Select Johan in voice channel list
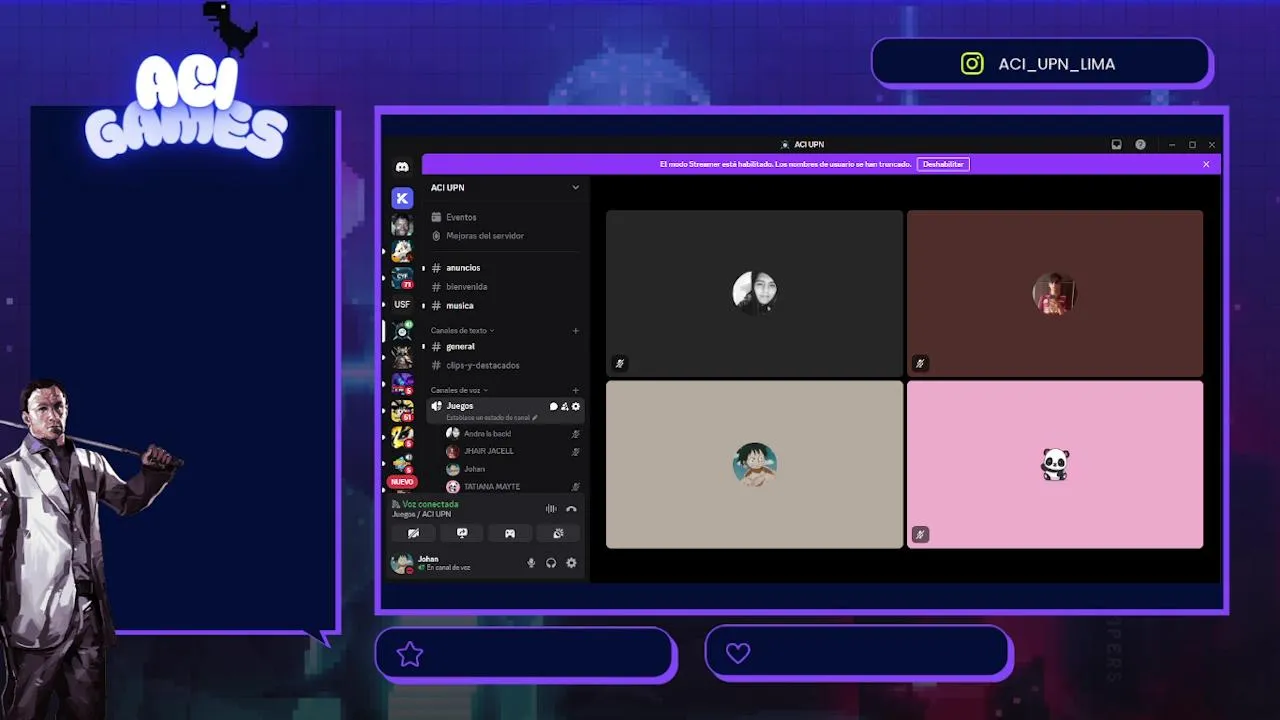The height and width of the screenshot is (720, 1280). pos(510,469)
